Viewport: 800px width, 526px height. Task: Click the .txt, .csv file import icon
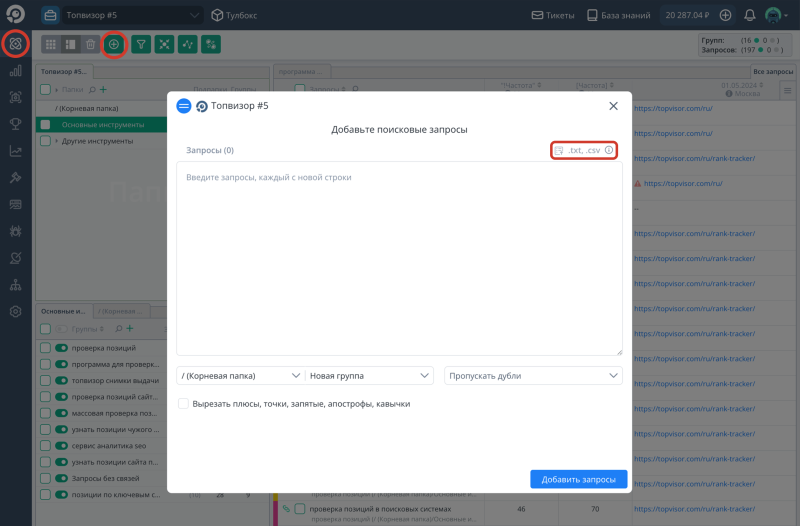[x=560, y=150]
